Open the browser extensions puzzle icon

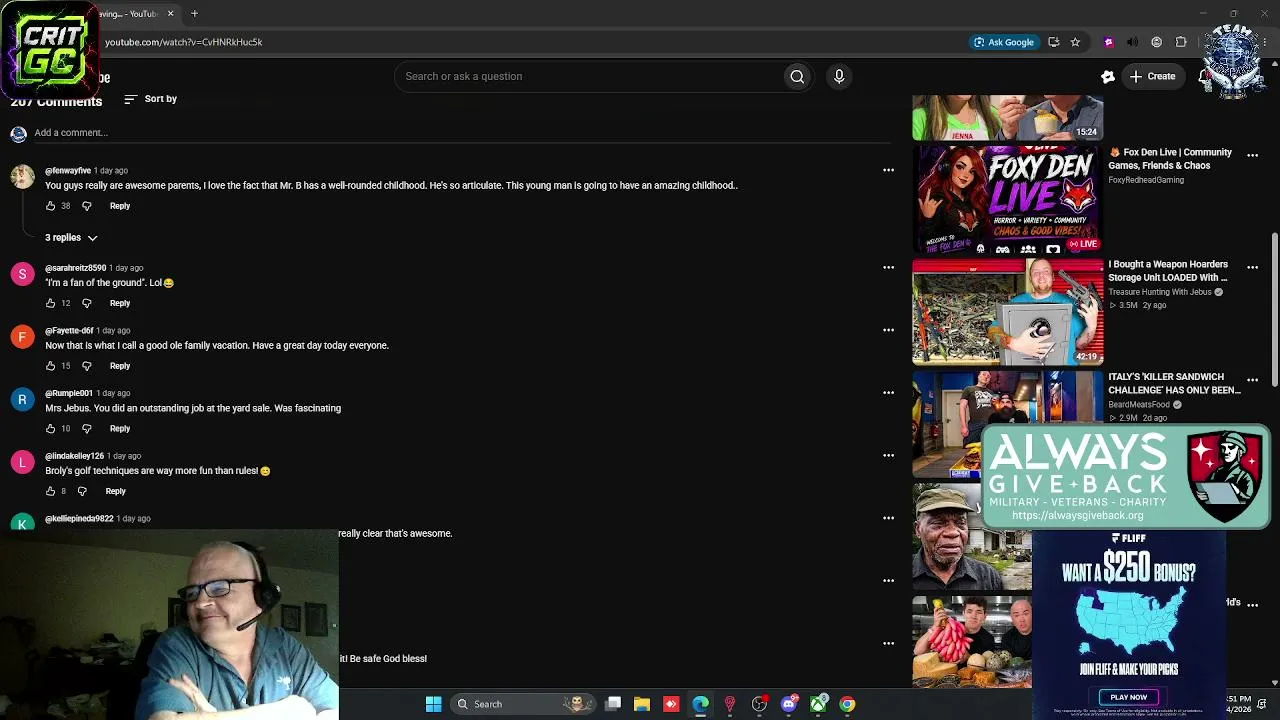pos(1181,42)
